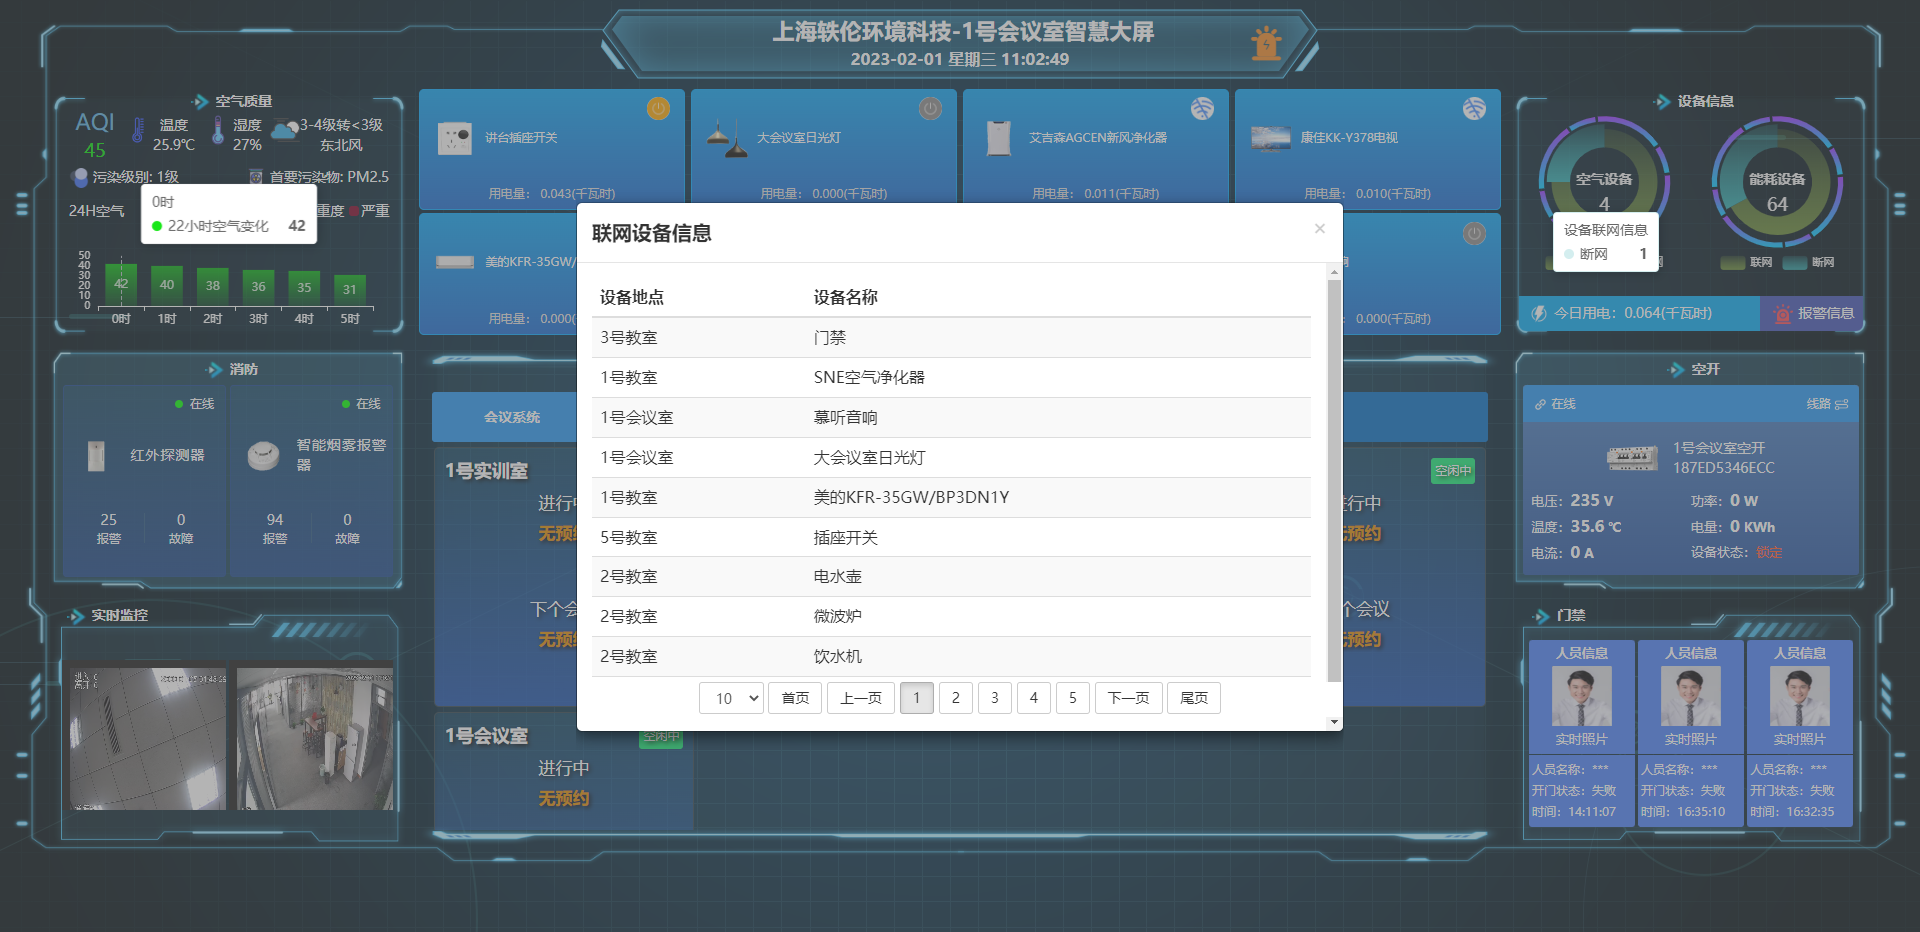The image size is (1920, 932).
Task: Click the thermometer icon beside 温度 in 空气质量
Action: 137,131
